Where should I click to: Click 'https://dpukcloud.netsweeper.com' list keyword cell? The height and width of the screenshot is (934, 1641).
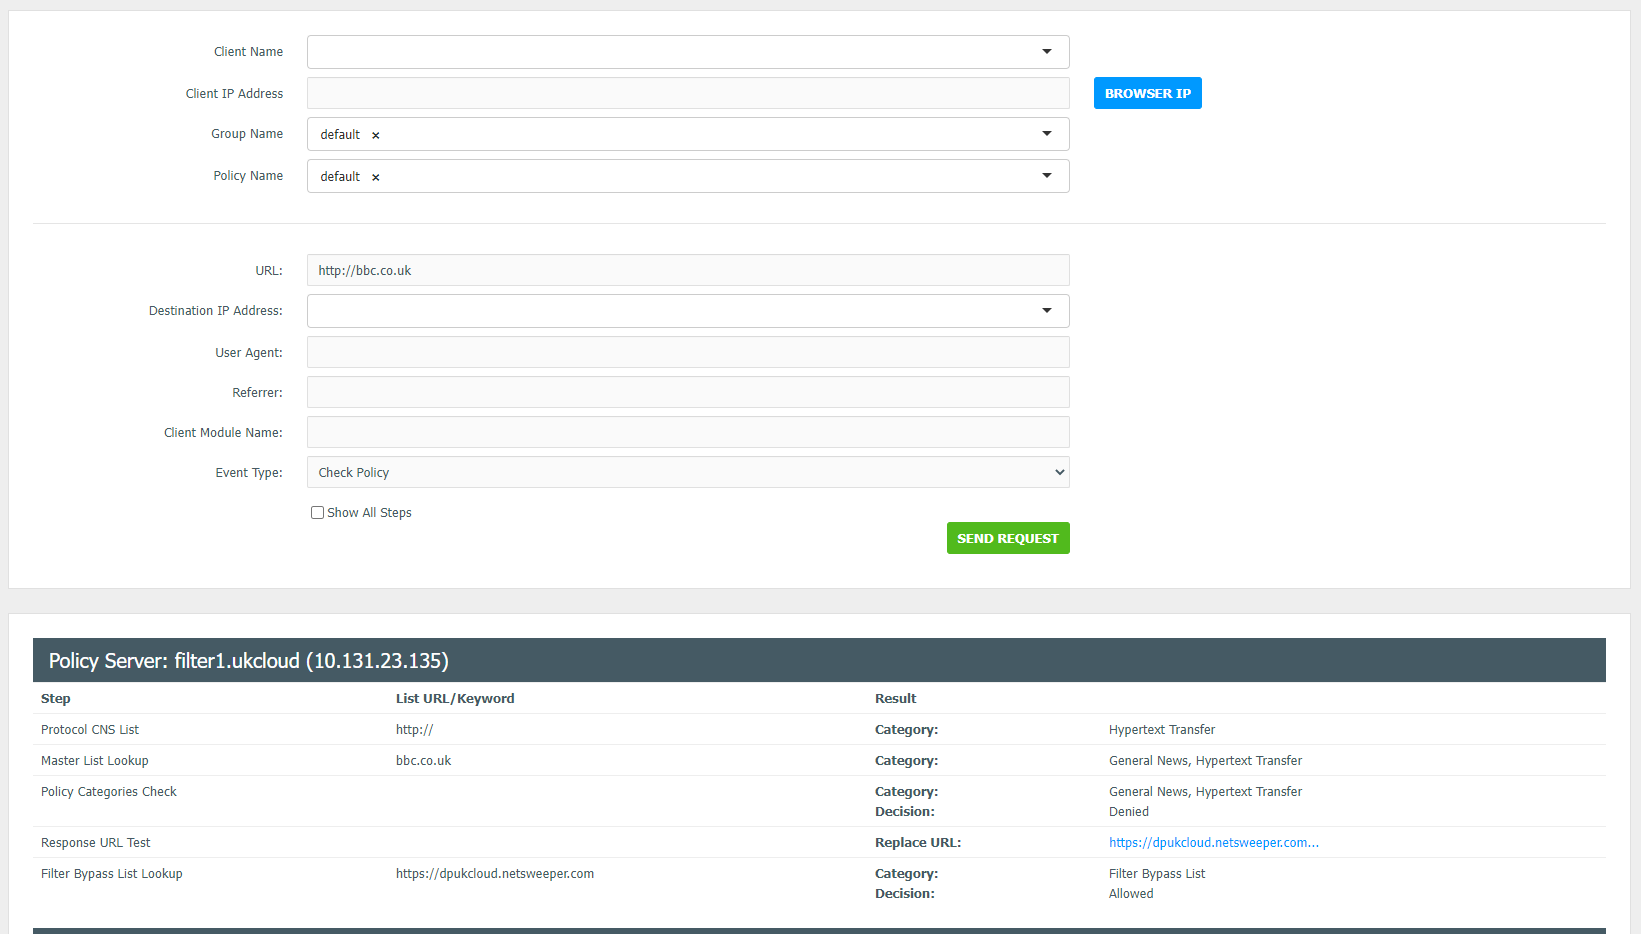point(495,874)
